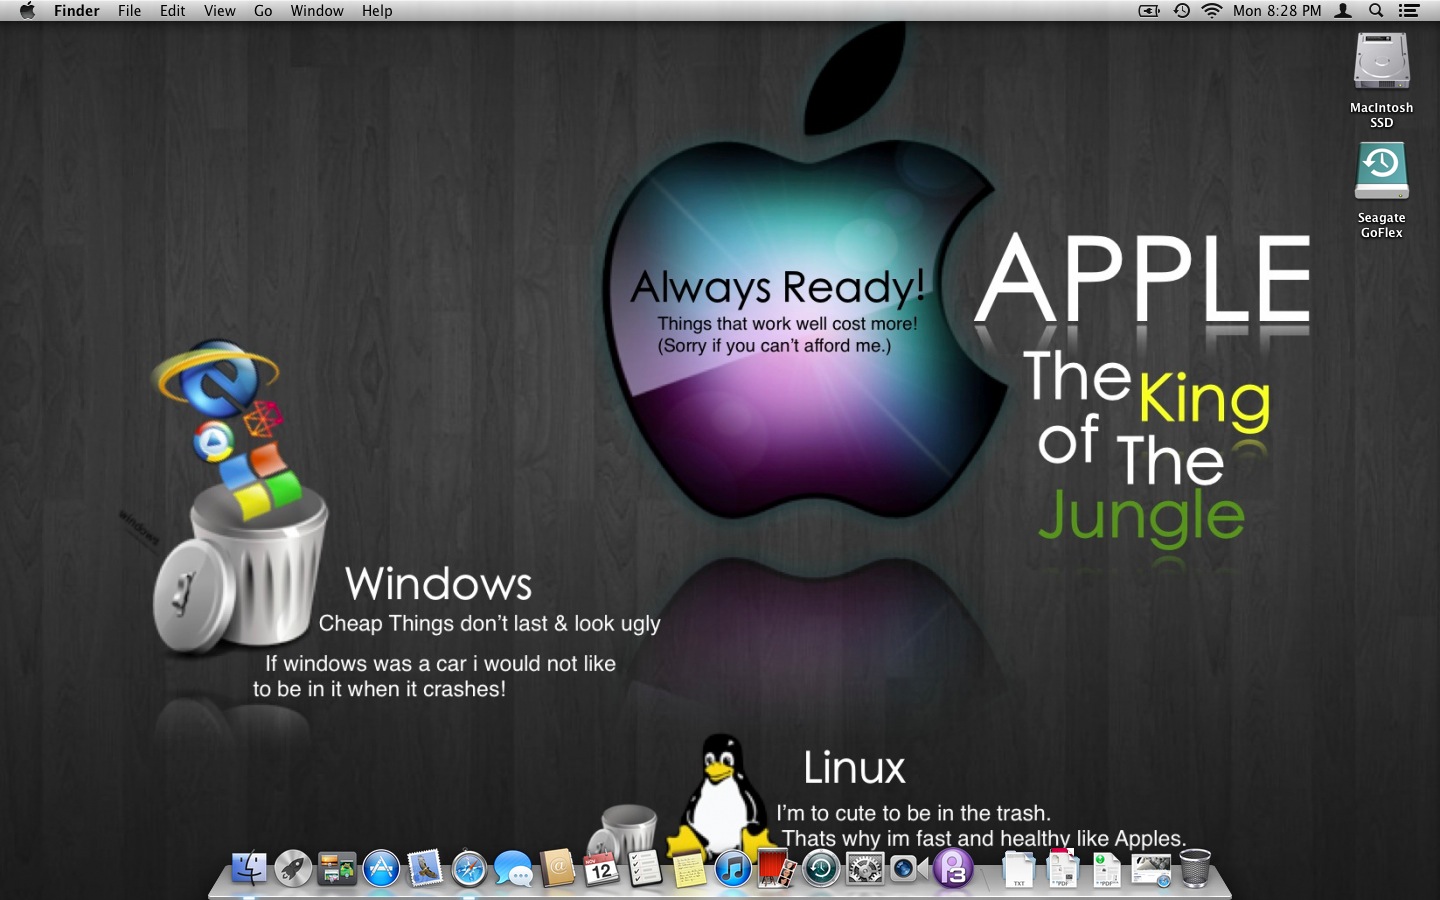Open the Window menu

(317, 11)
